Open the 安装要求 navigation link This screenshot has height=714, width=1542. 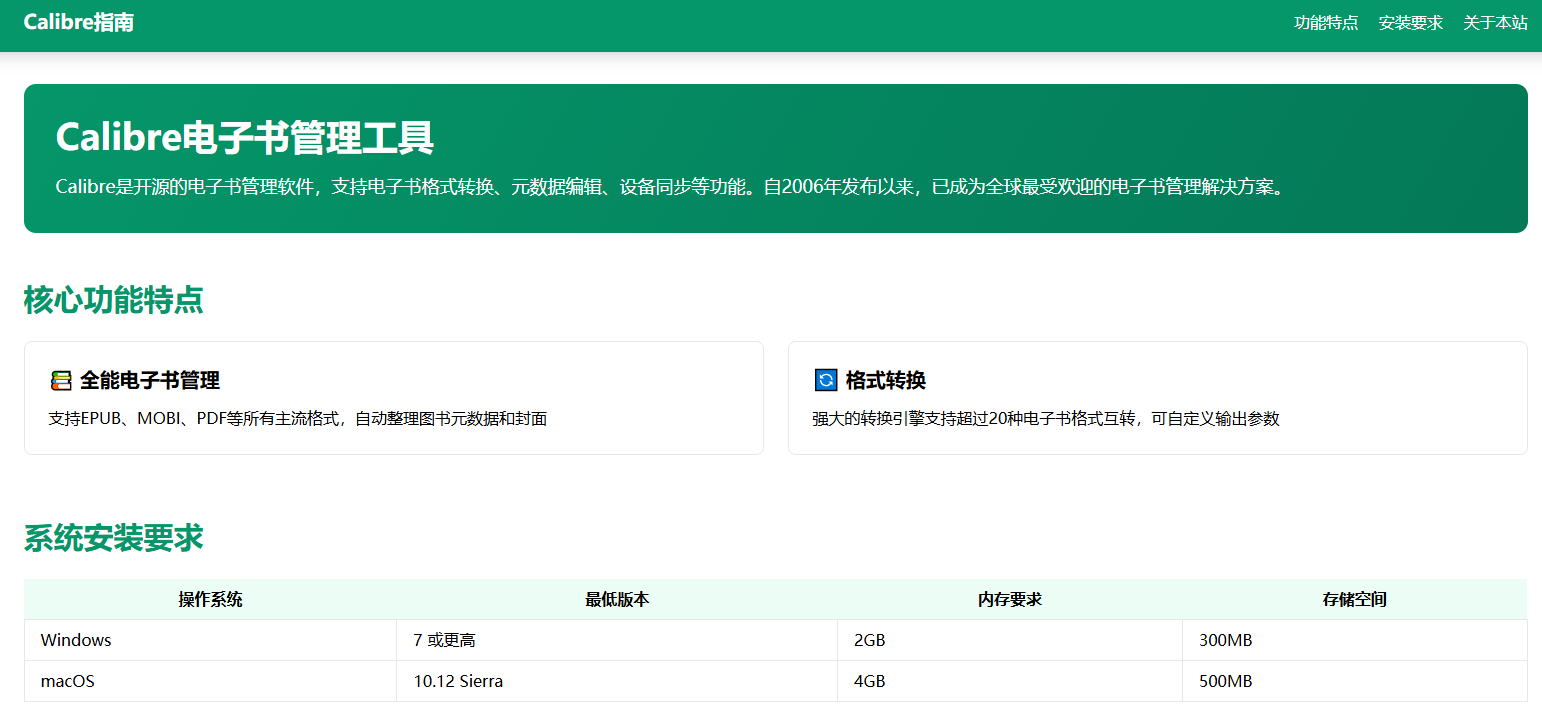[1411, 23]
